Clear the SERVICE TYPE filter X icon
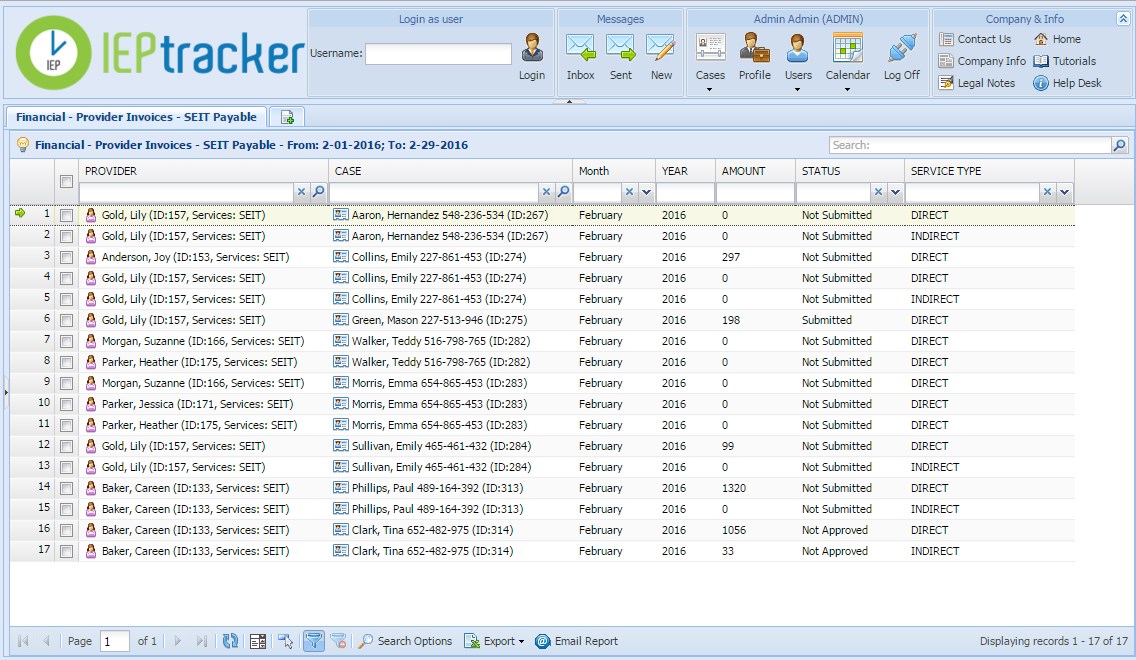 coord(1047,192)
